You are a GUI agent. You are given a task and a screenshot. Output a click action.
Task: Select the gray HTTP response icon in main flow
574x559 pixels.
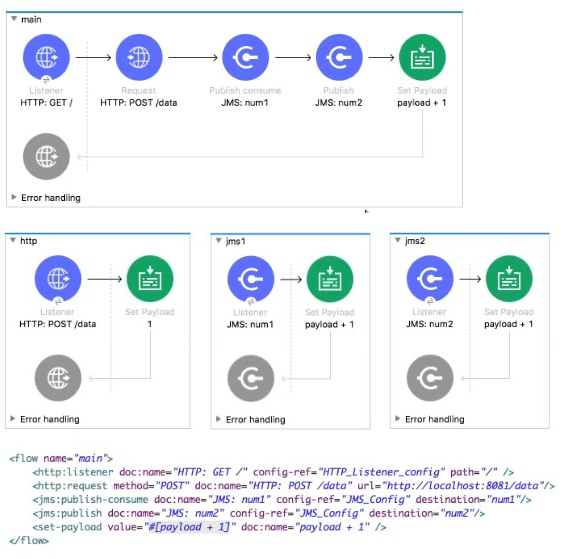tap(46, 157)
